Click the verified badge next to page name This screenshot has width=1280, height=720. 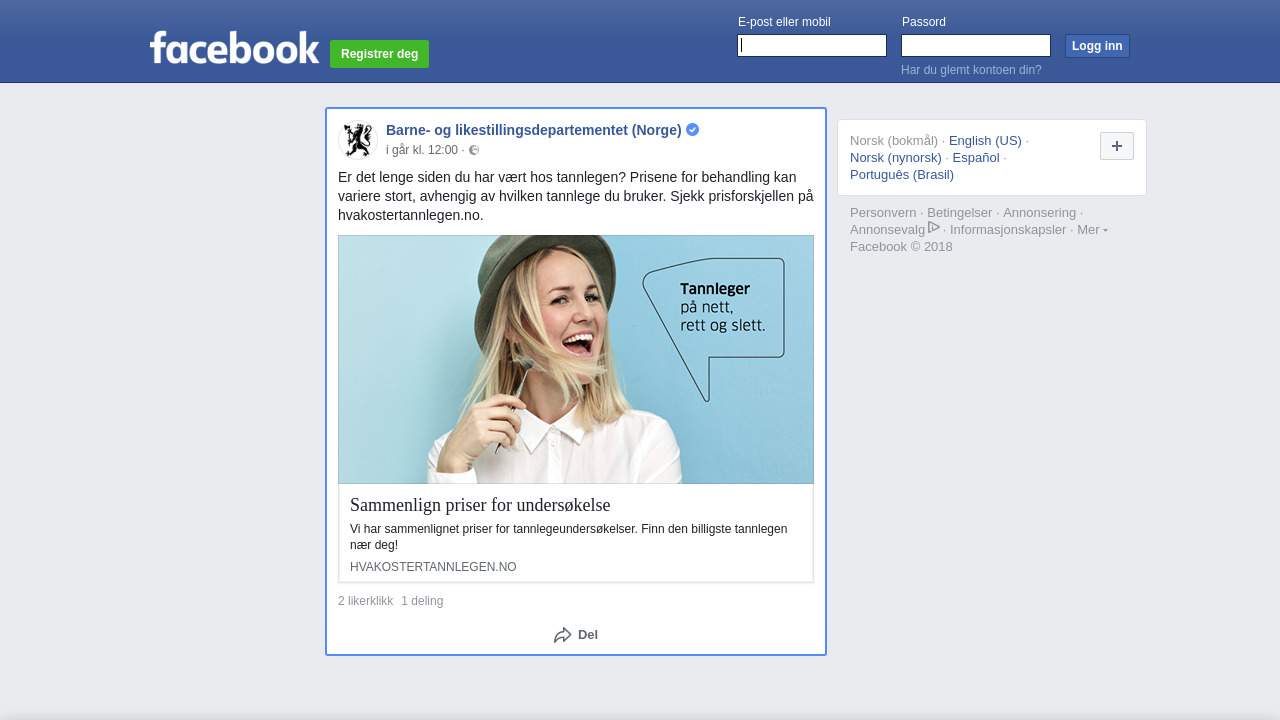click(x=692, y=130)
